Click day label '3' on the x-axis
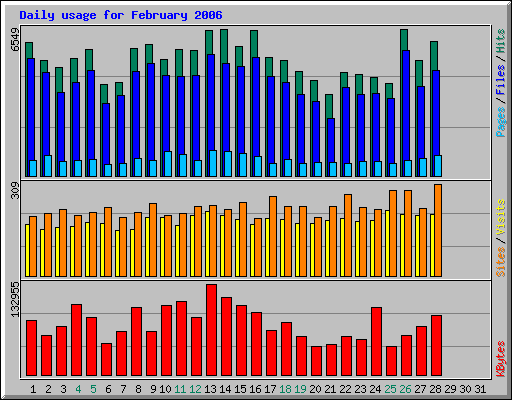Image resolution: width=512 pixels, height=400 pixels. tap(63, 389)
